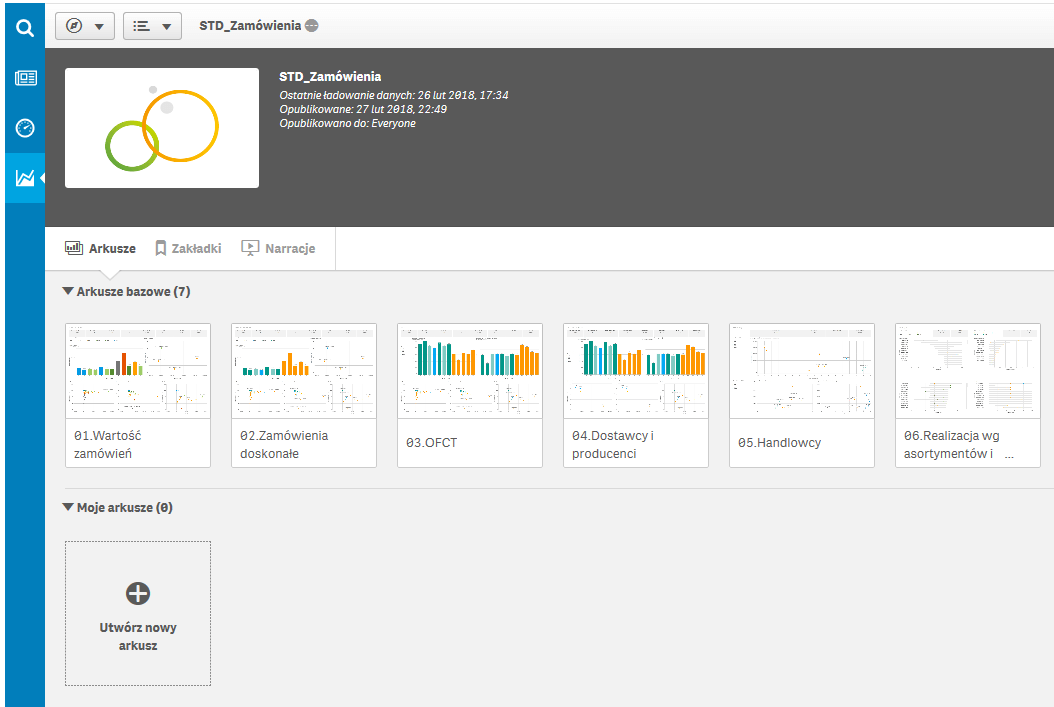
Task: Open sheet 01.Wartość zamówień
Action: [138, 395]
